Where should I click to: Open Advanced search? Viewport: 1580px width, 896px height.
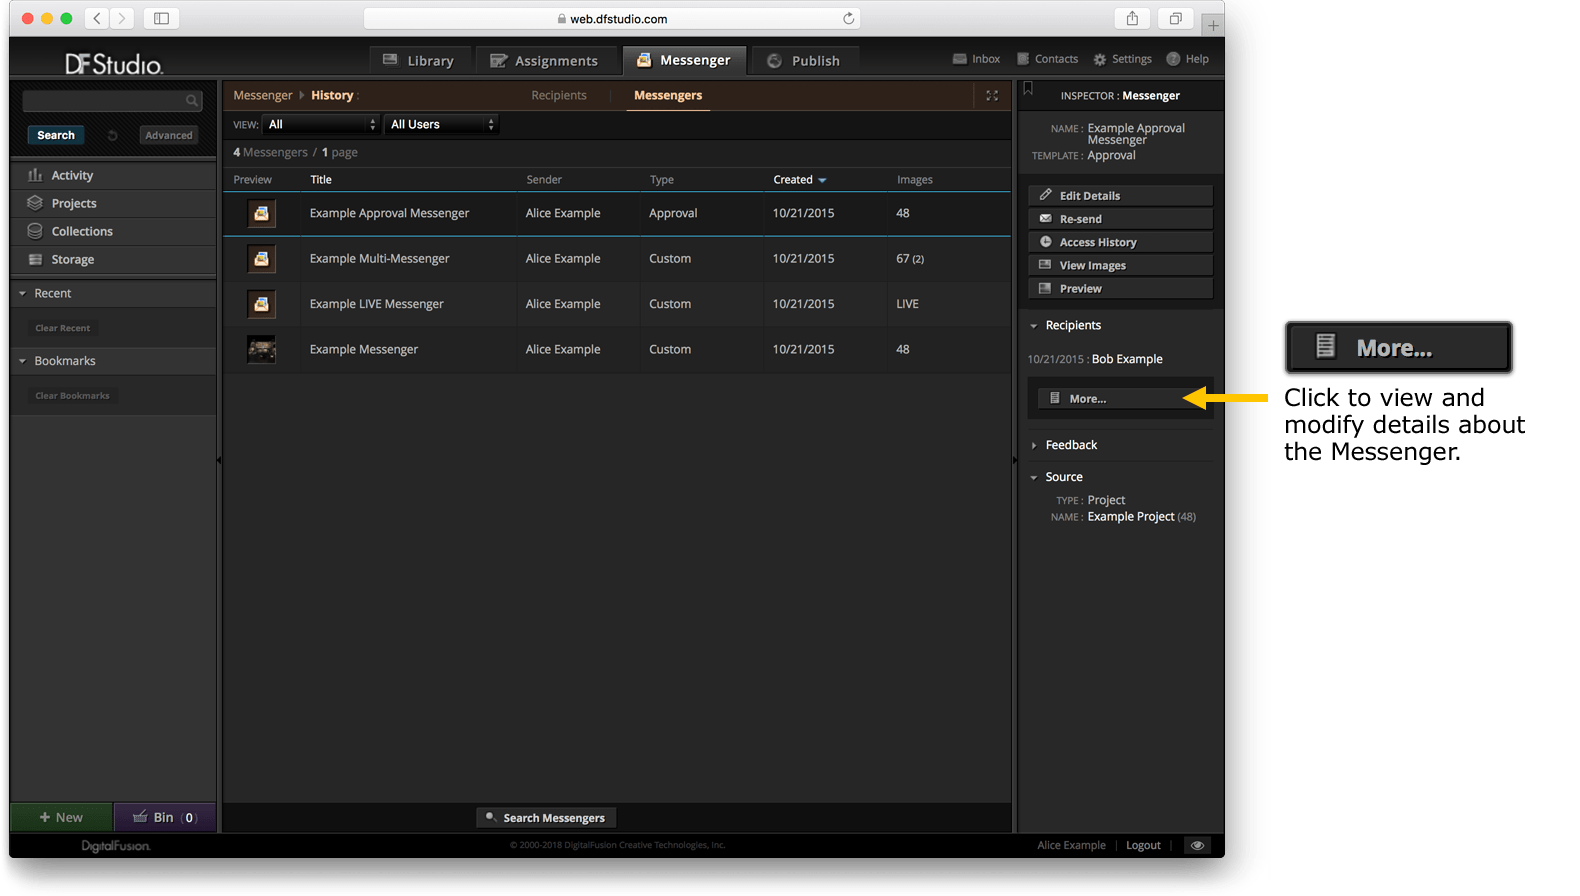click(x=168, y=135)
